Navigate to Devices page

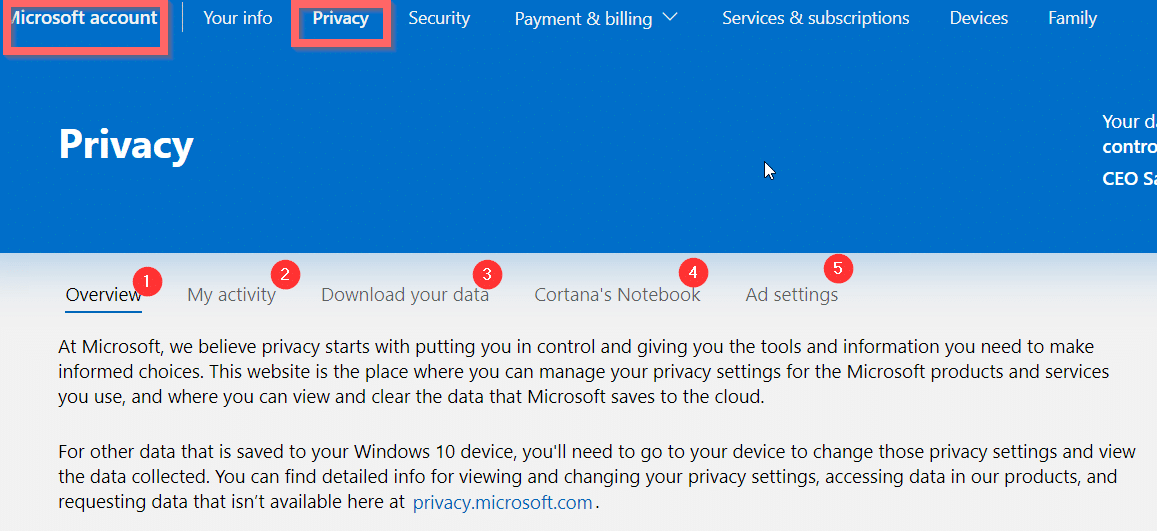tap(978, 18)
